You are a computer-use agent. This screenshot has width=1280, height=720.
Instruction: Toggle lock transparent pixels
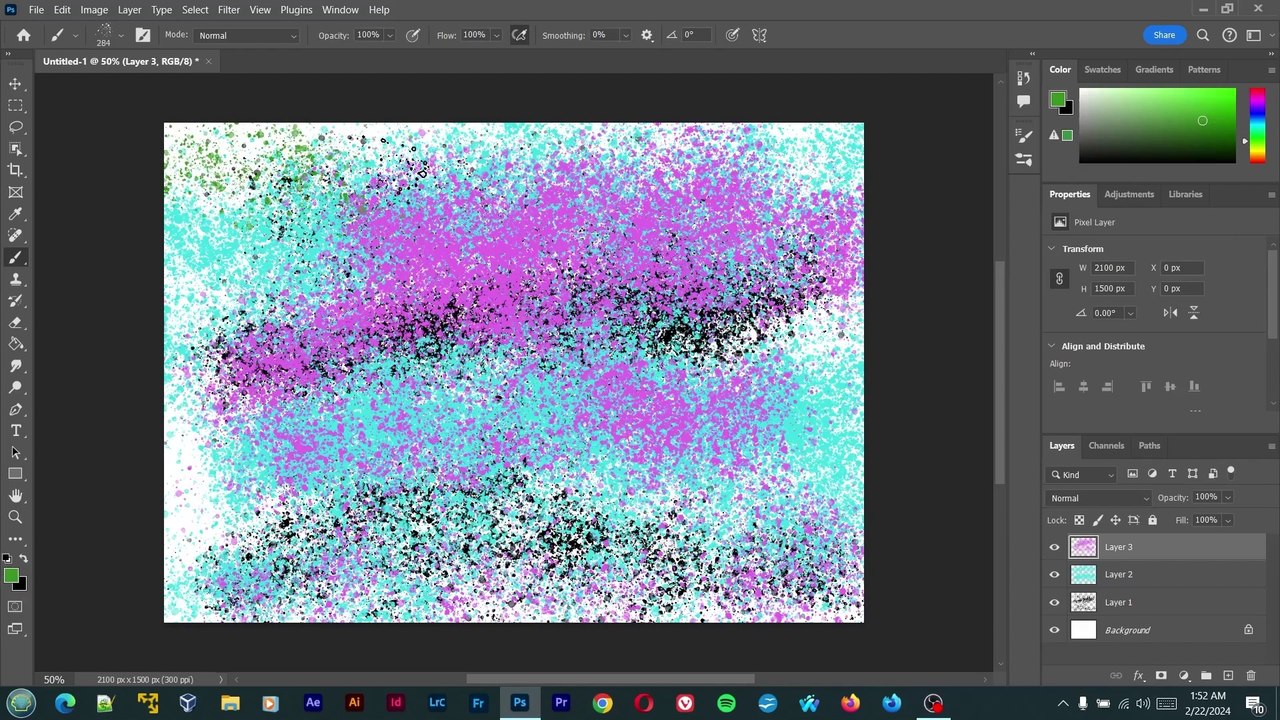(x=1079, y=520)
